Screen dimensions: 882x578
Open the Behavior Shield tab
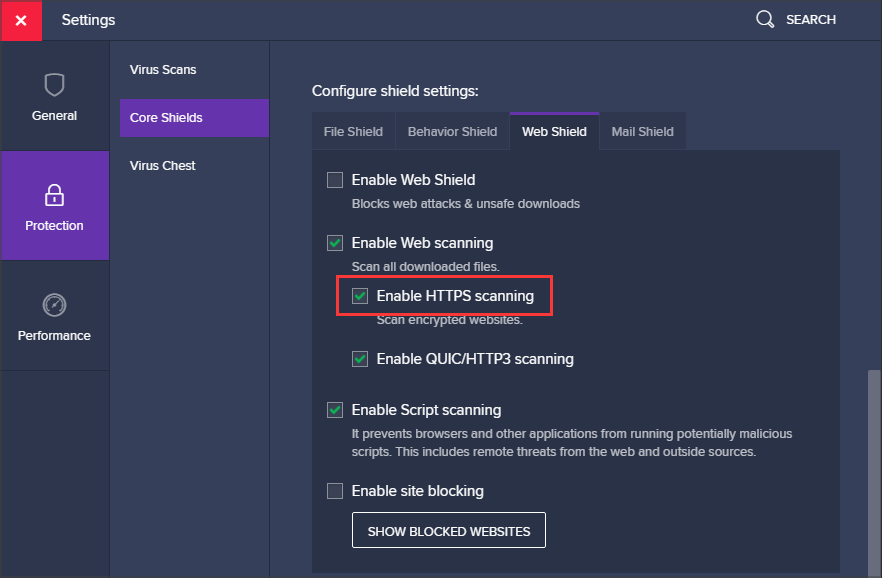452,132
